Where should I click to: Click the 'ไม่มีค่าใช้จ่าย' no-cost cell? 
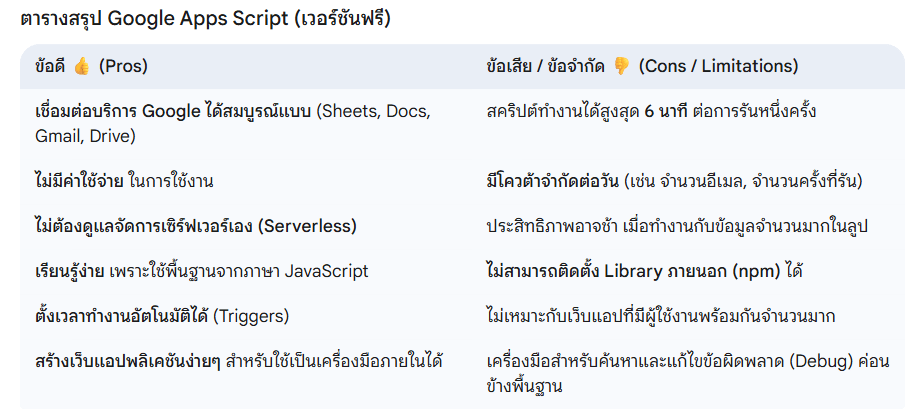[79, 181]
